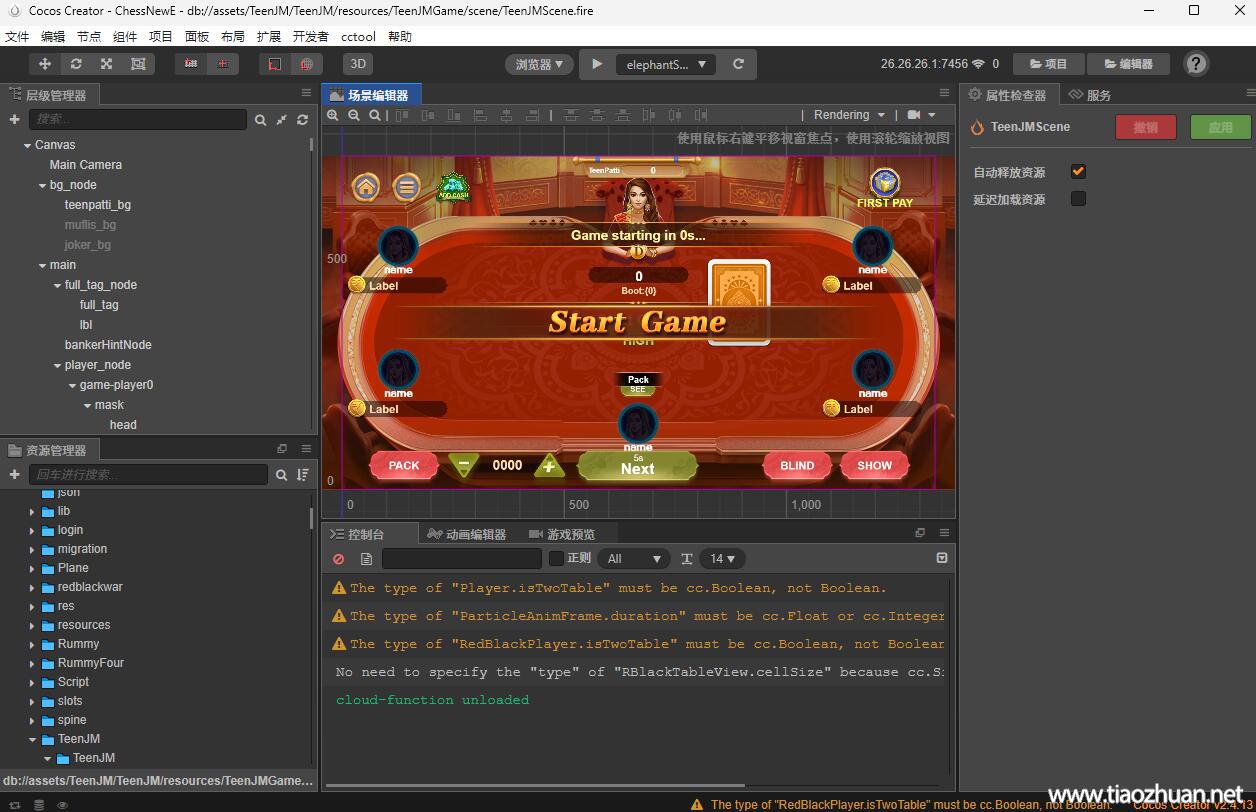Click the hierarchy search input field
Viewport: 1256px width, 812px height.
coord(137,119)
